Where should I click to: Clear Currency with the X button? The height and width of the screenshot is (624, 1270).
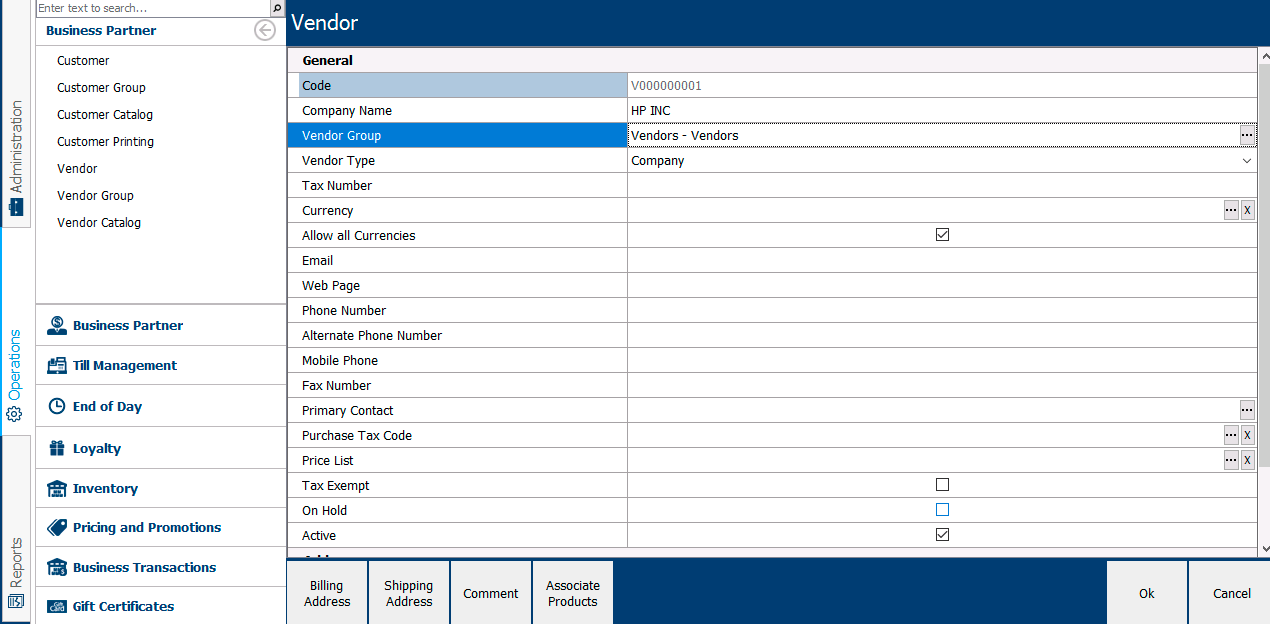1247,210
